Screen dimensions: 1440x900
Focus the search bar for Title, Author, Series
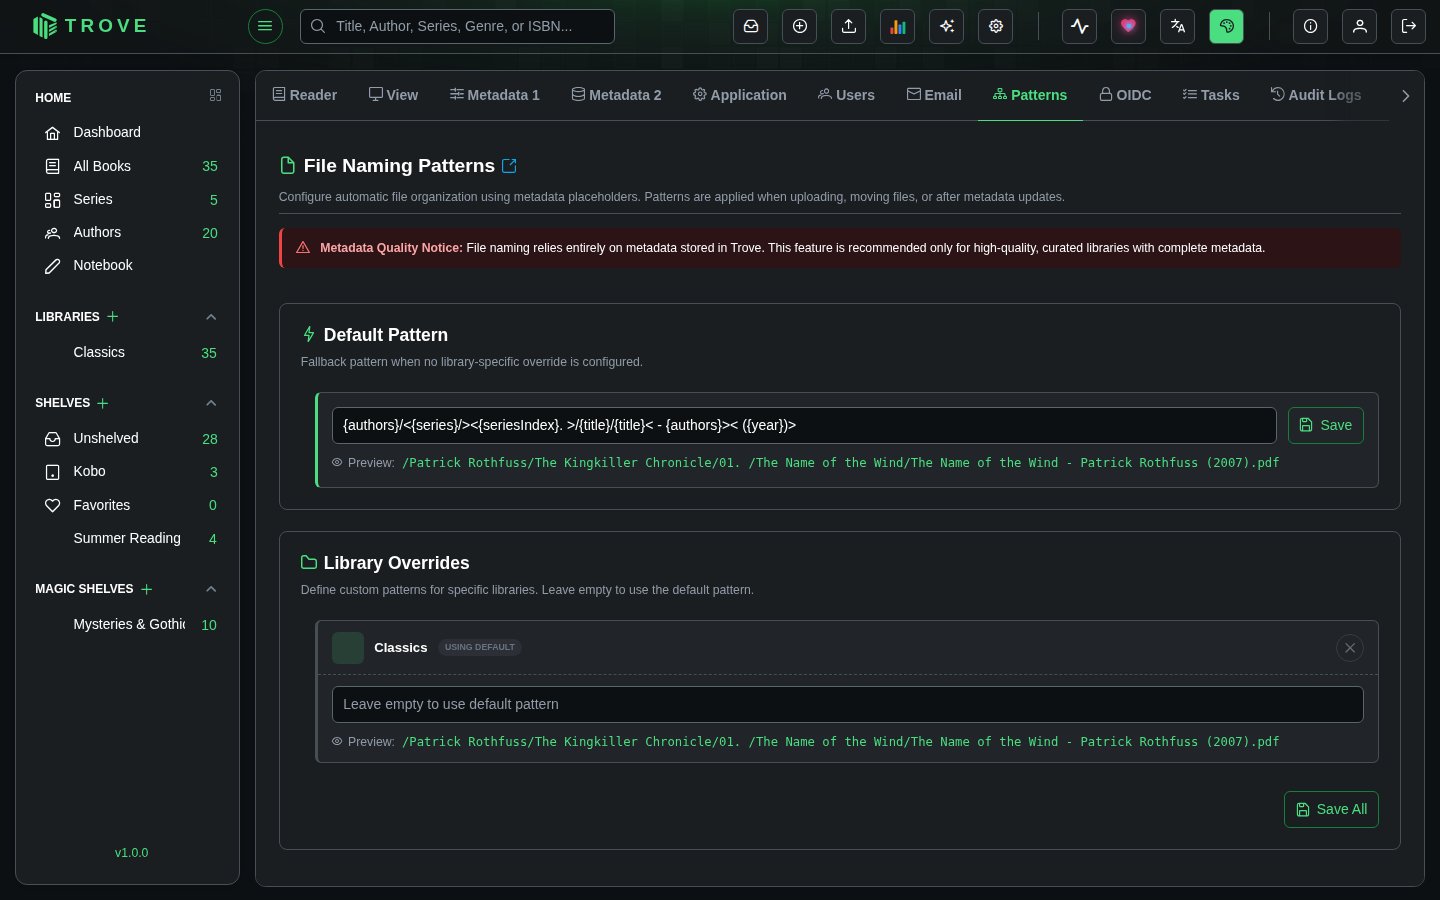point(457,26)
